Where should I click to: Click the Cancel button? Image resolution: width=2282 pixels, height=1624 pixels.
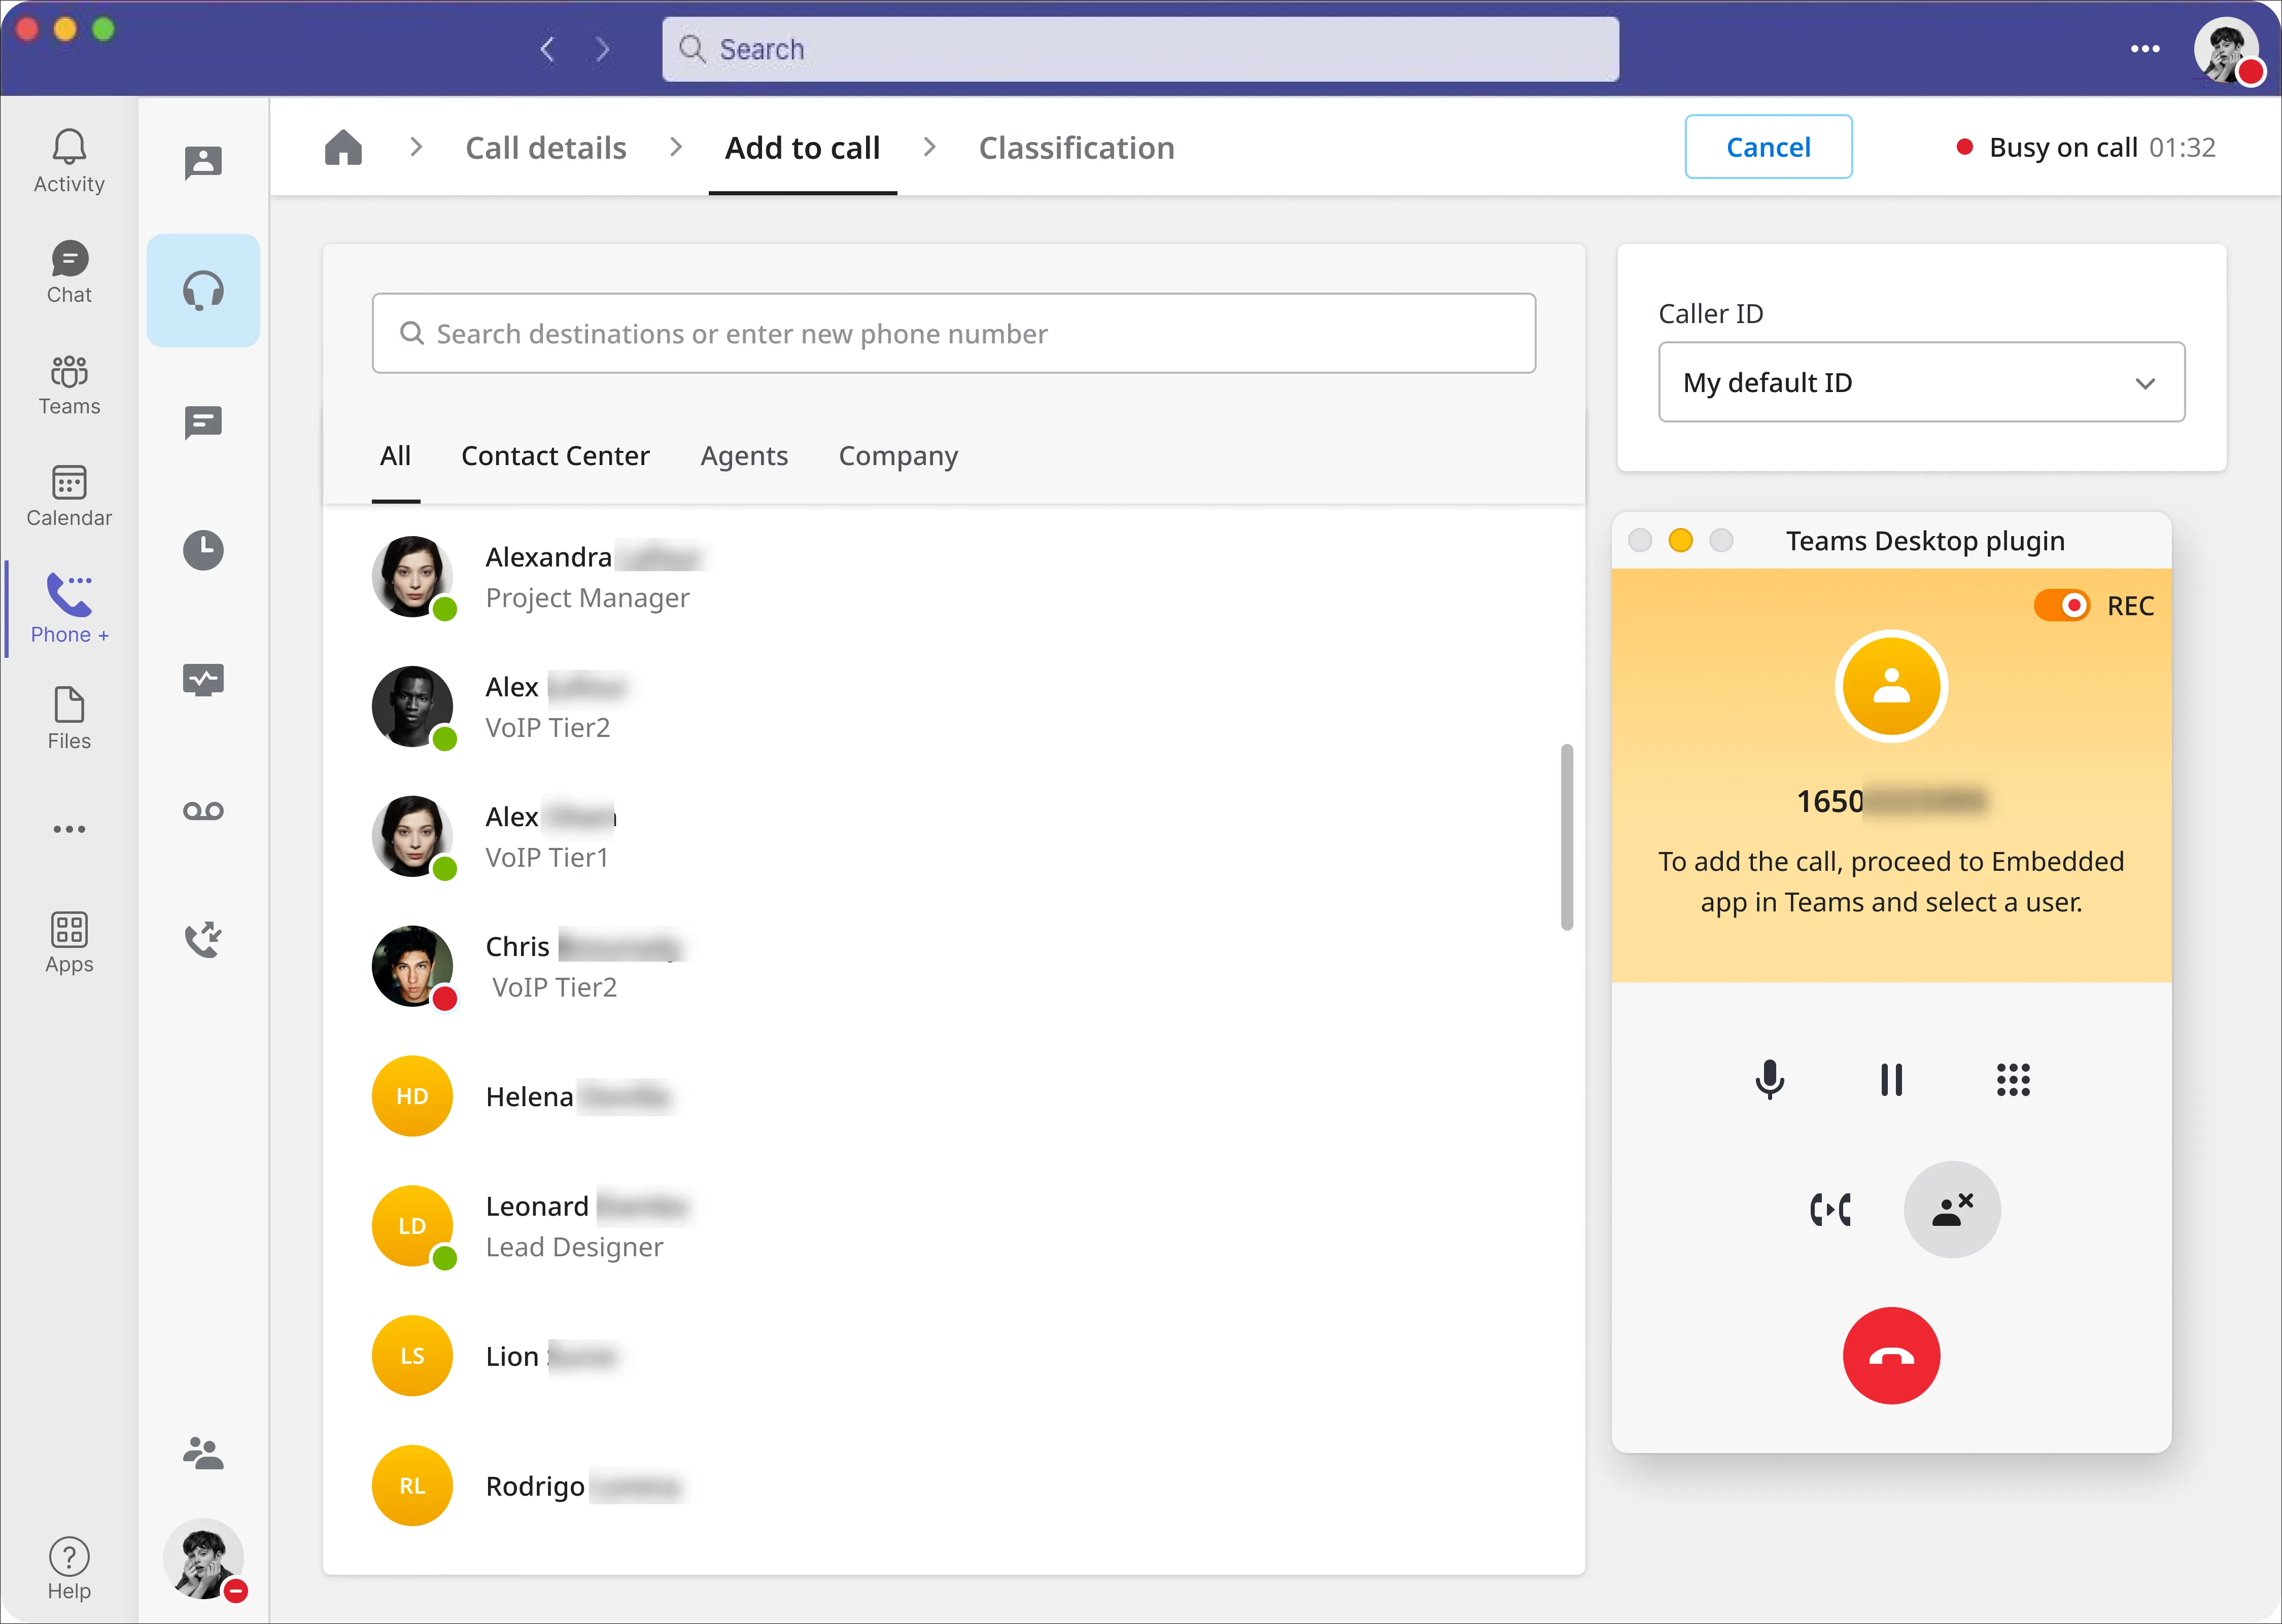coord(1768,147)
